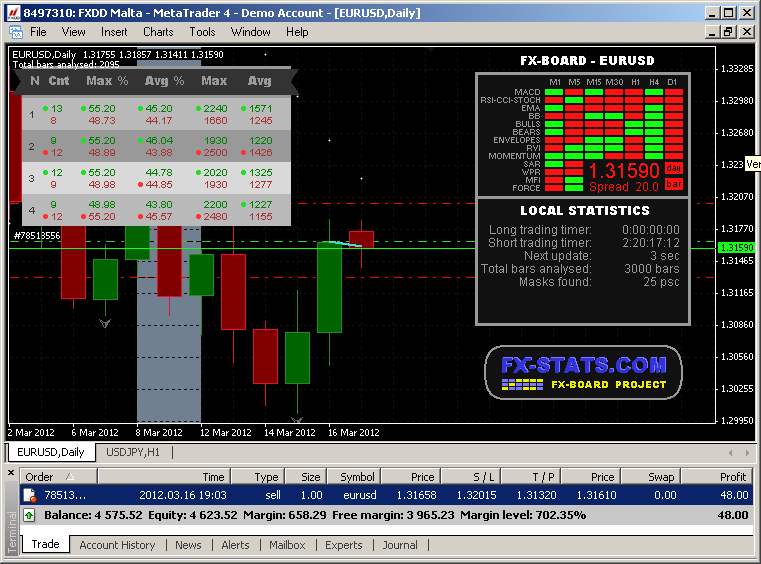Open the File menu
Viewport: 761px width, 564px height.
coord(38,32)
